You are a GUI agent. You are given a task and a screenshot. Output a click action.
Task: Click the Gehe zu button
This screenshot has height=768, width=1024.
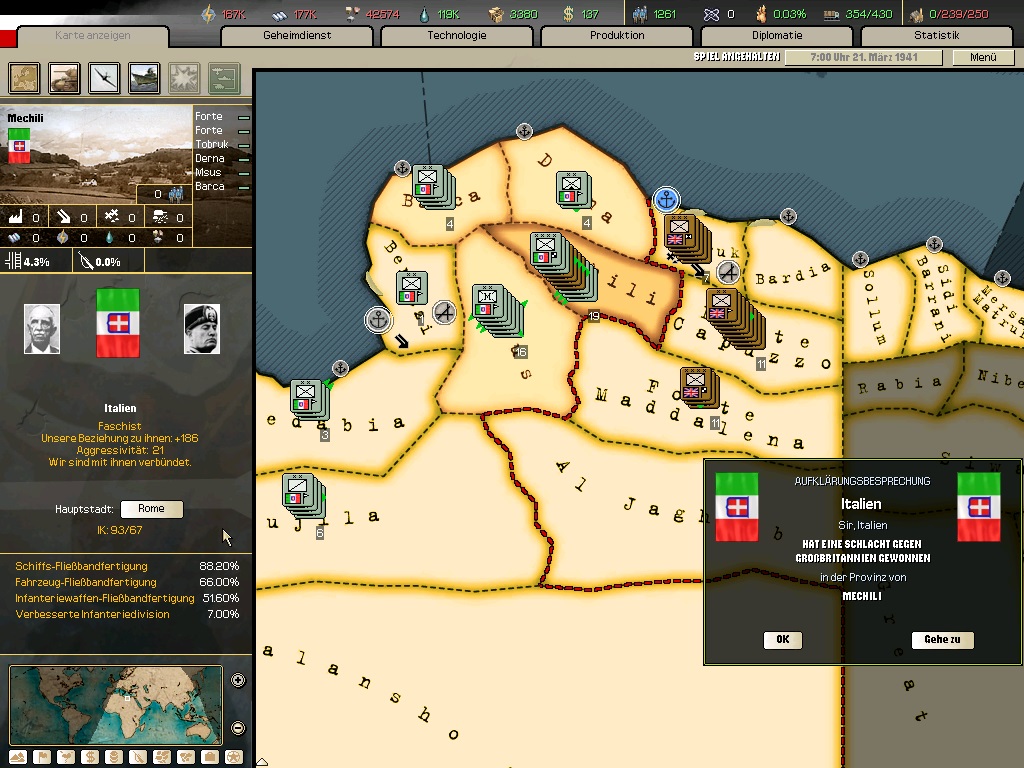coord(942,640)
